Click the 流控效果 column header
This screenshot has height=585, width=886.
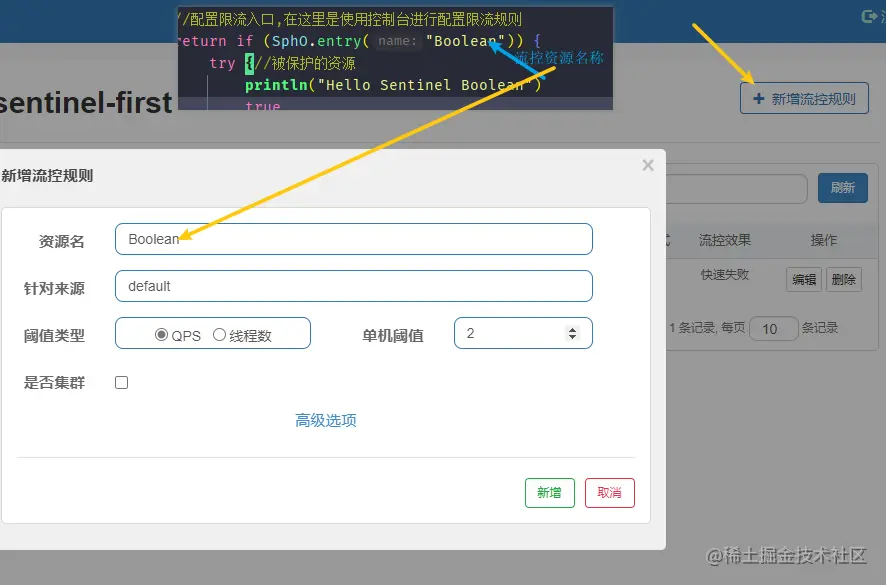[725, 240]
